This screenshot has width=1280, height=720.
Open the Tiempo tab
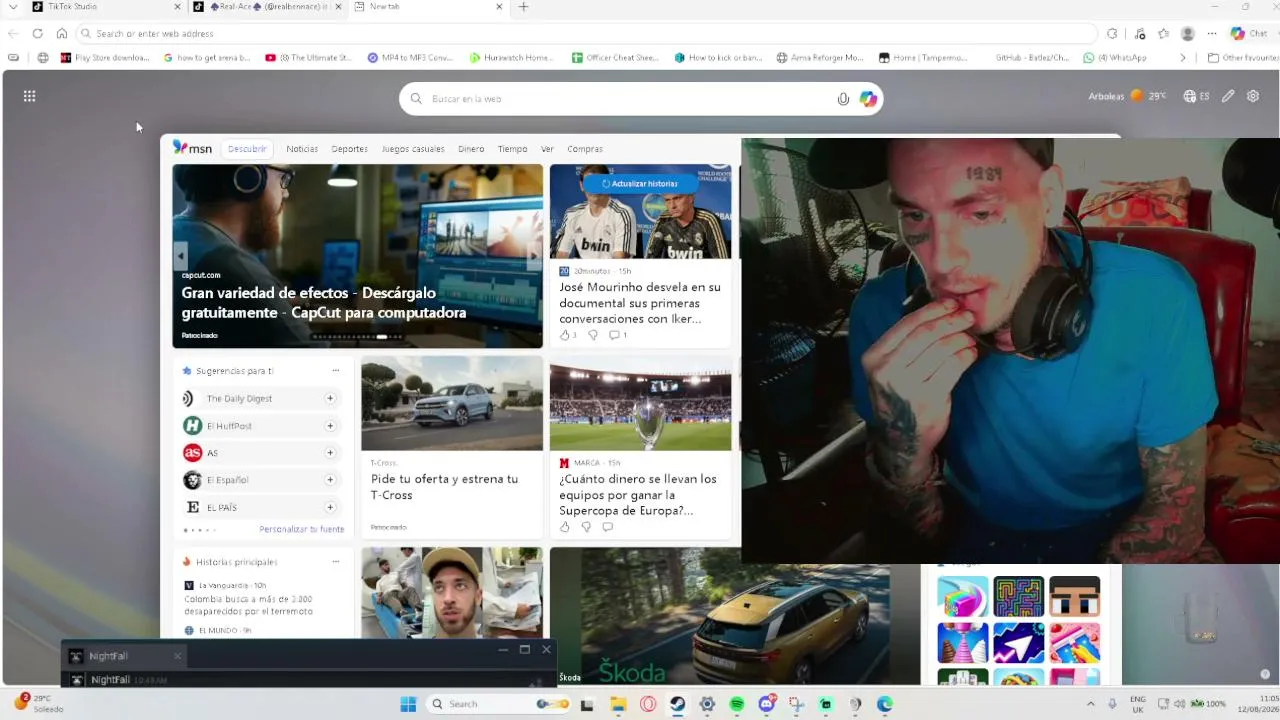click(x=512, y=149)
